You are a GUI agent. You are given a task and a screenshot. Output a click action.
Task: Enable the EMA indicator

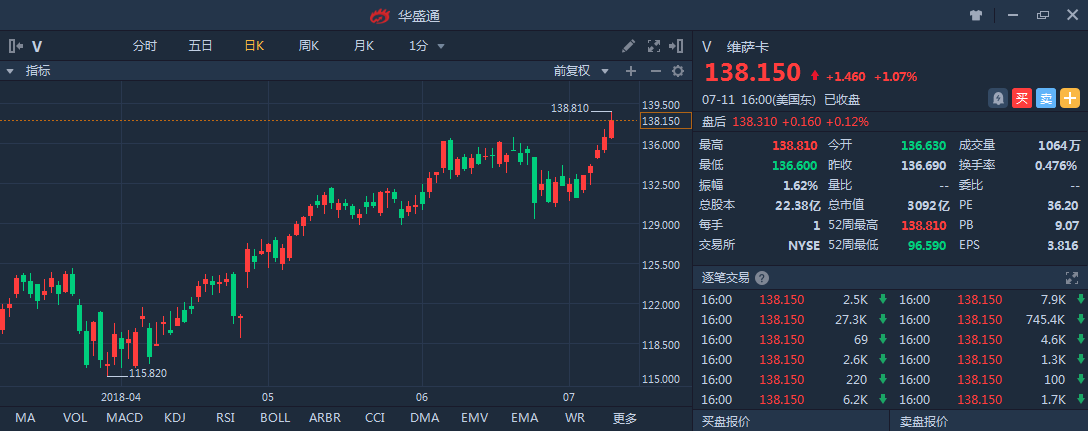pyautogui.click(x=525, y=418)
